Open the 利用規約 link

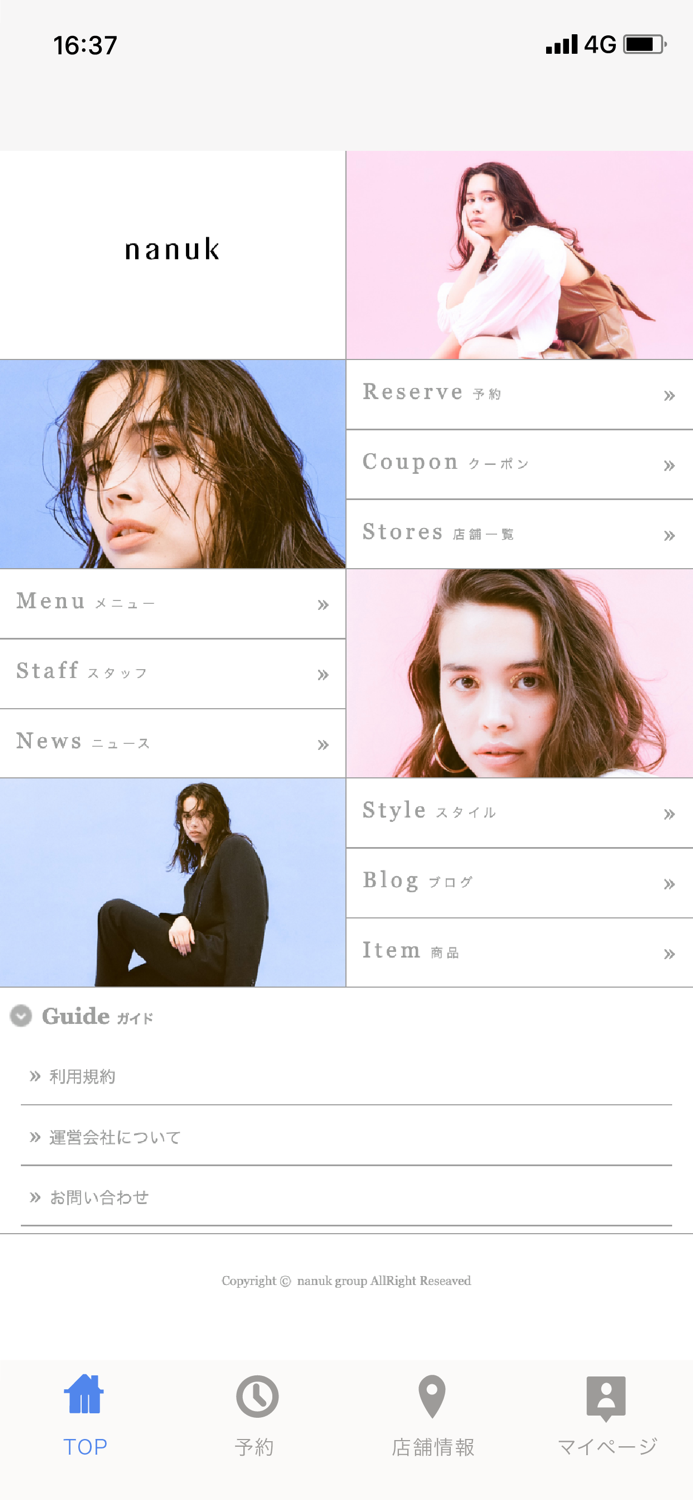coord(346,1077)
